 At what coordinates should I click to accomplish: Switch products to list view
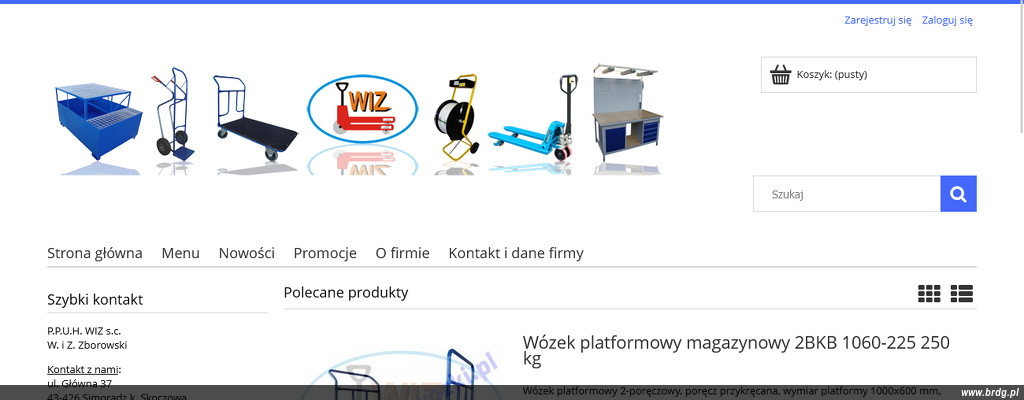(961, 293)
